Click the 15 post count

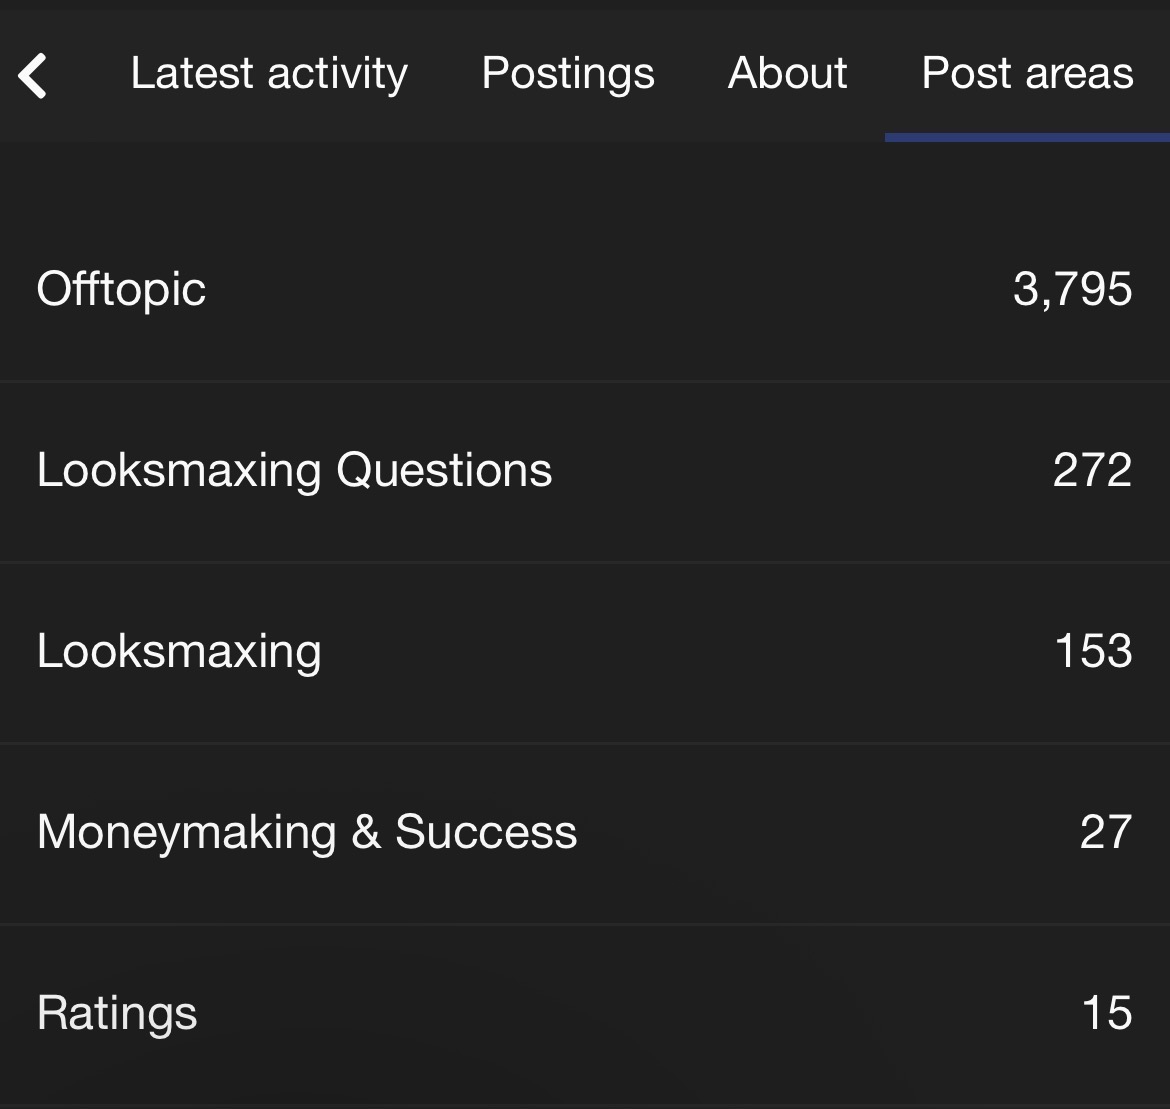pos(1107,1013)
